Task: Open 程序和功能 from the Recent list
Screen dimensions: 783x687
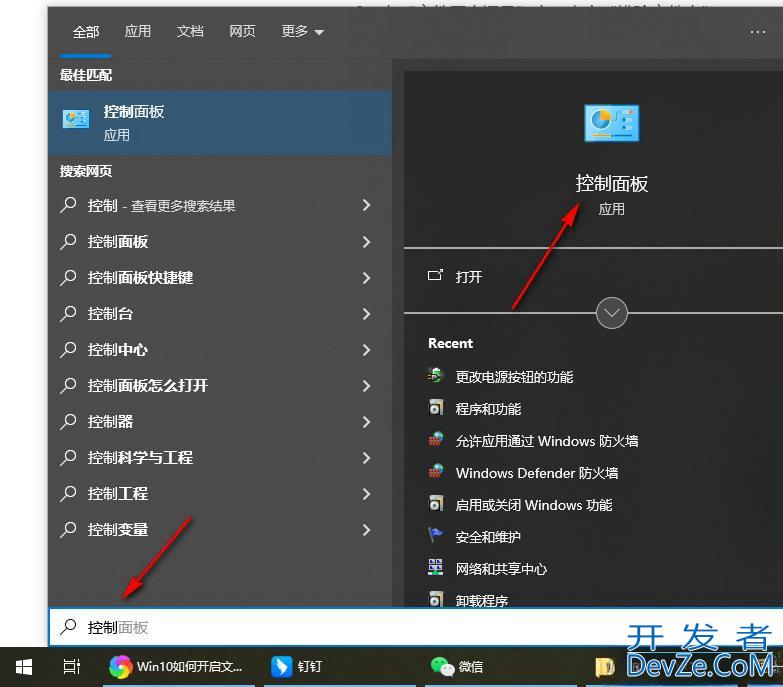Action: [488, 409]
